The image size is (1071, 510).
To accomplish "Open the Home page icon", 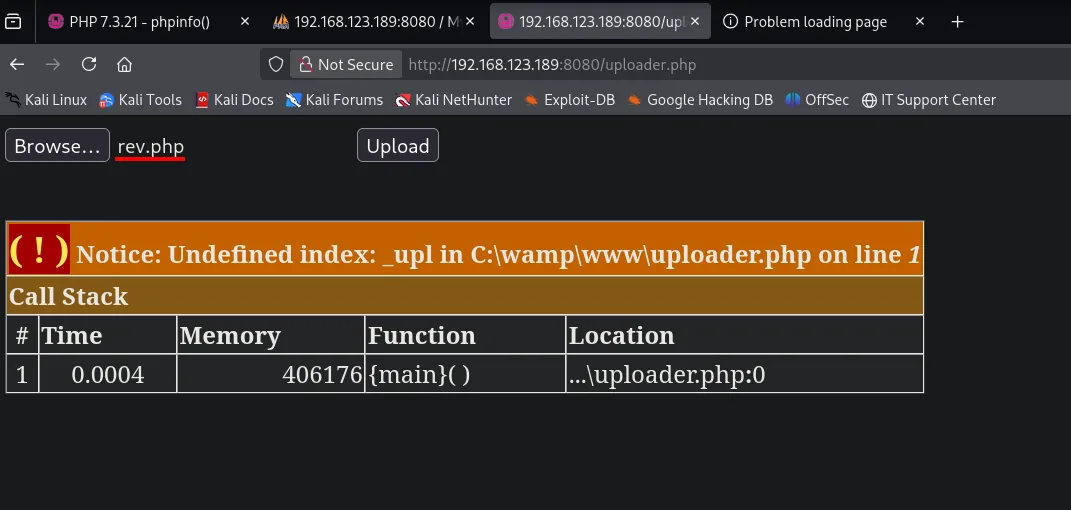I will pos(124,64).
